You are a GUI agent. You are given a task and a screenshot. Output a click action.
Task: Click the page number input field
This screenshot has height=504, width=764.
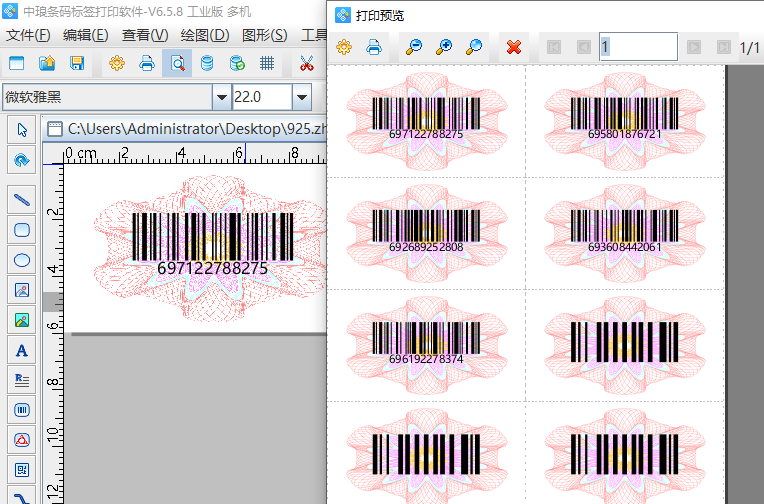638,47
